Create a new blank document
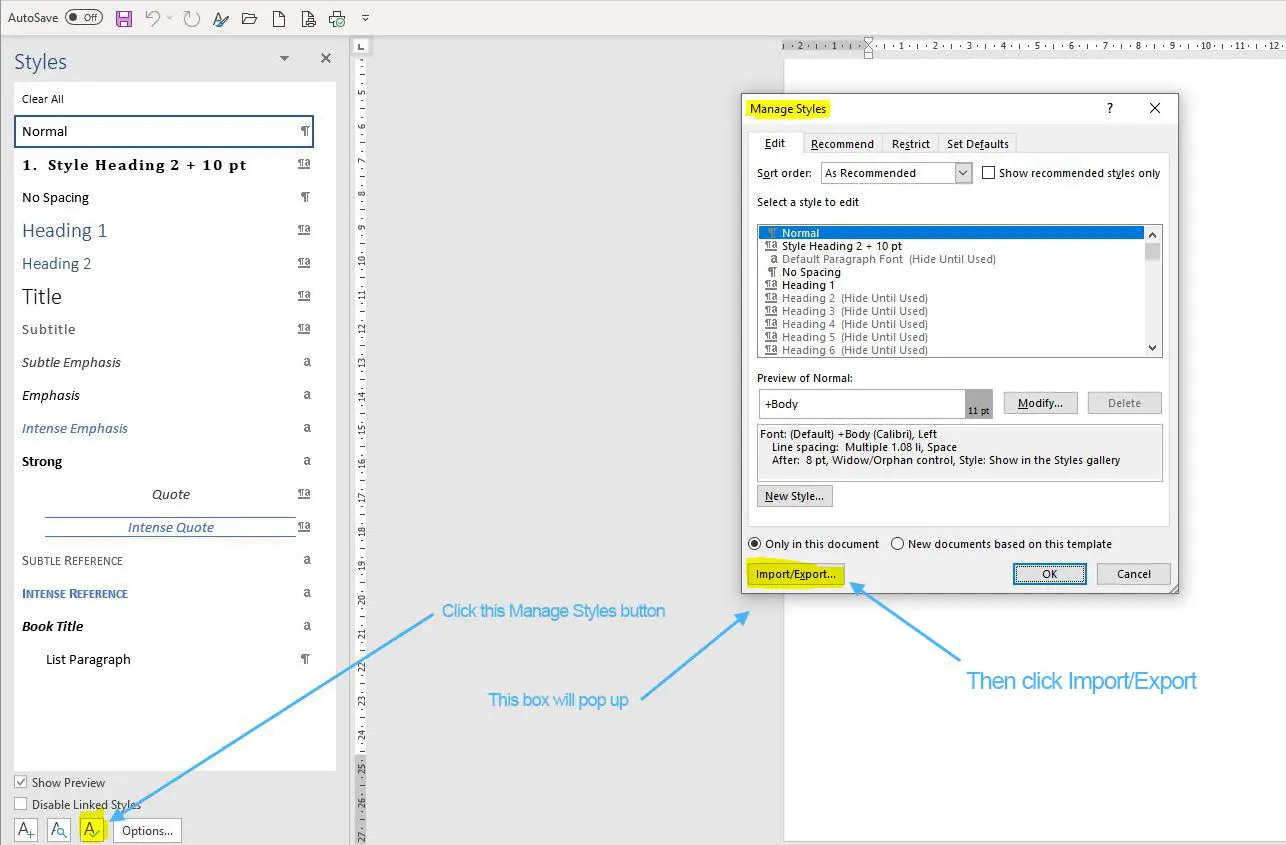The image size is (1286, 845). (x=278, y=17)
